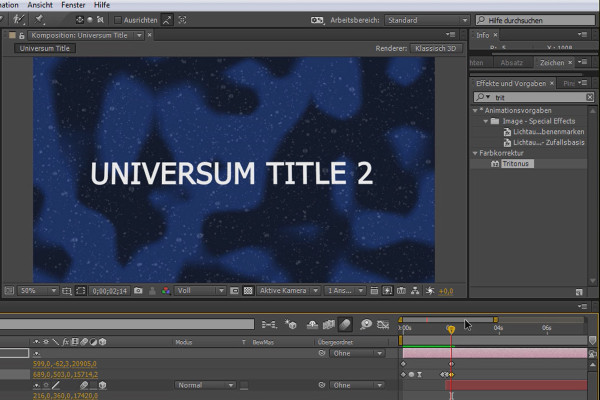
Task: Switch to the Absatz tab
Action: 512,63
